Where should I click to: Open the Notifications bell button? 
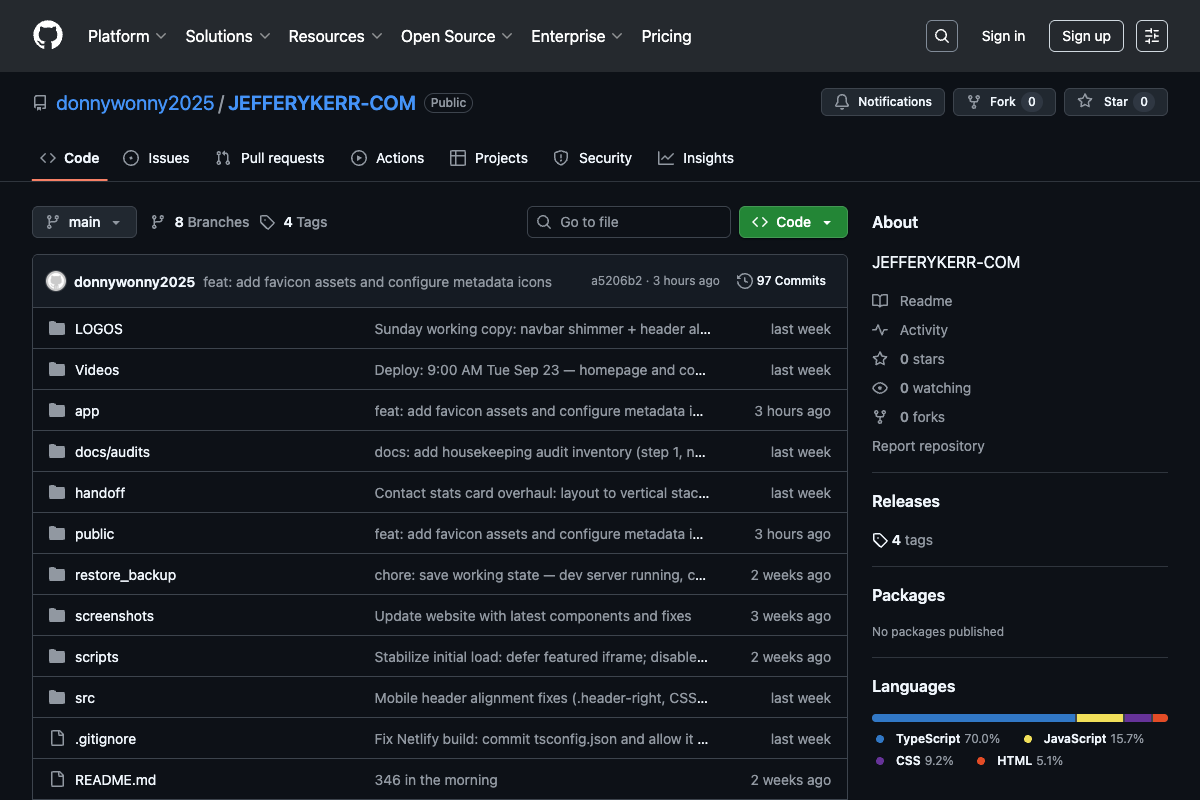pyautogui.click(x=883, y=102)
